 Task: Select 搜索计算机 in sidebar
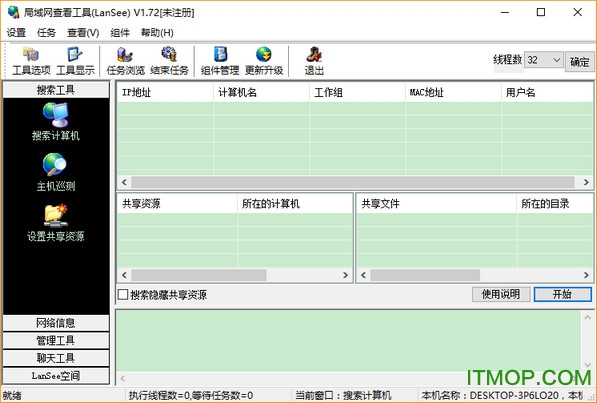56,122
